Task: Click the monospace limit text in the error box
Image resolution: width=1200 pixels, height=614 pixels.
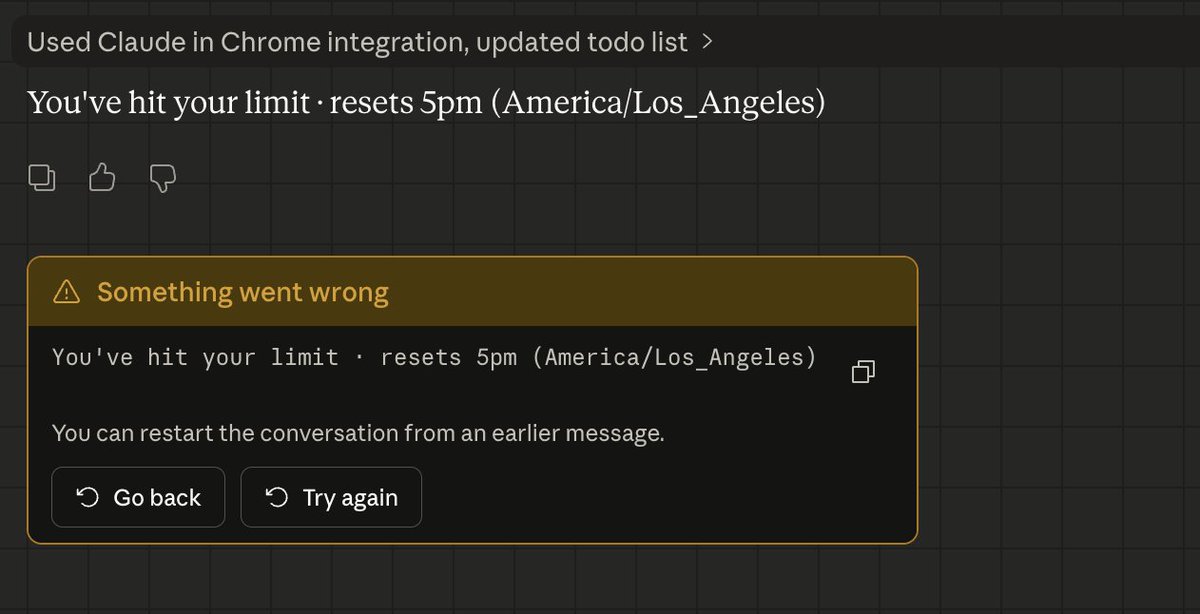Action: pyautogui.click(x=434, y=357)
